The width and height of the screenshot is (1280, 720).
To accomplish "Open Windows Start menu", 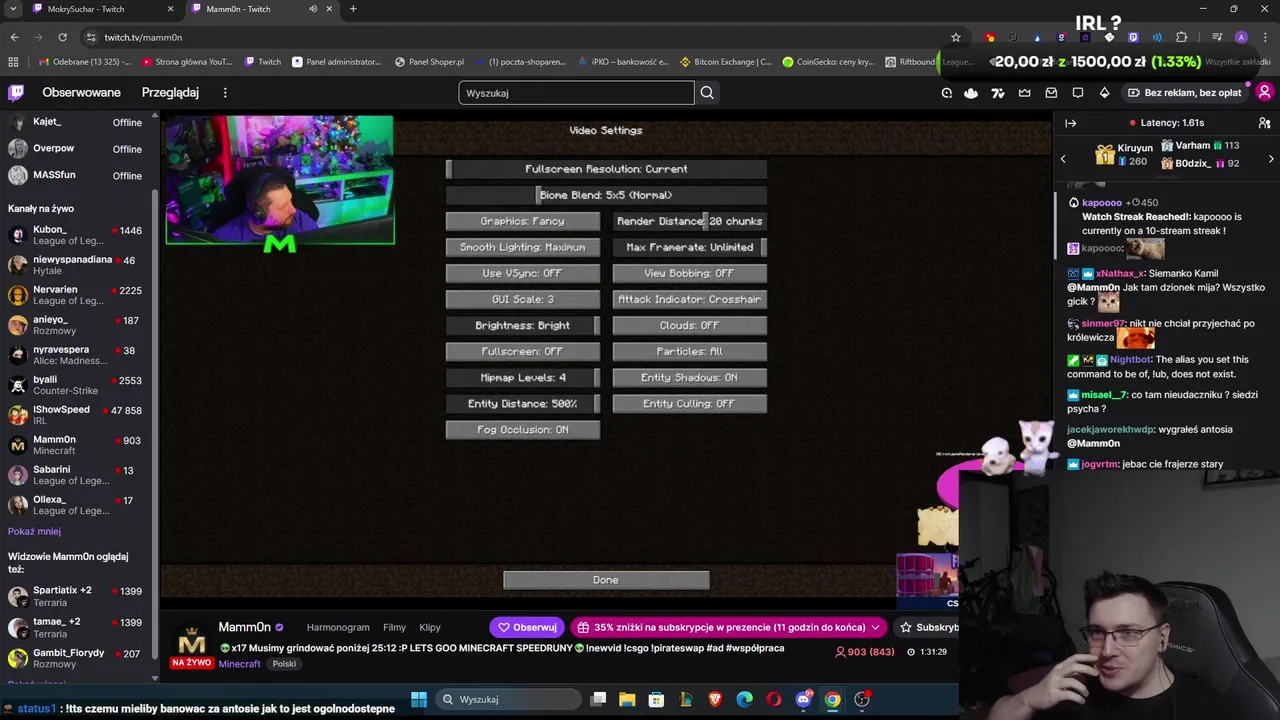I will click(419, 699).
